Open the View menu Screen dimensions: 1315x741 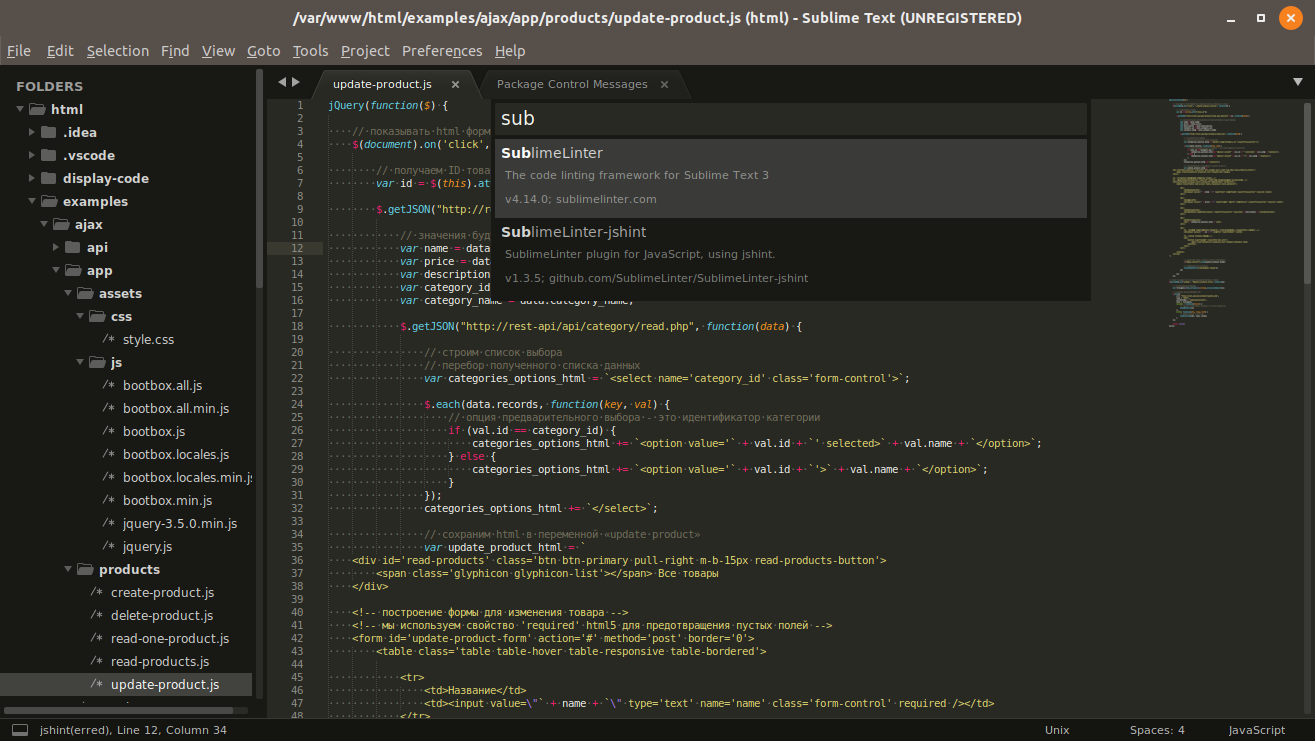218,51
